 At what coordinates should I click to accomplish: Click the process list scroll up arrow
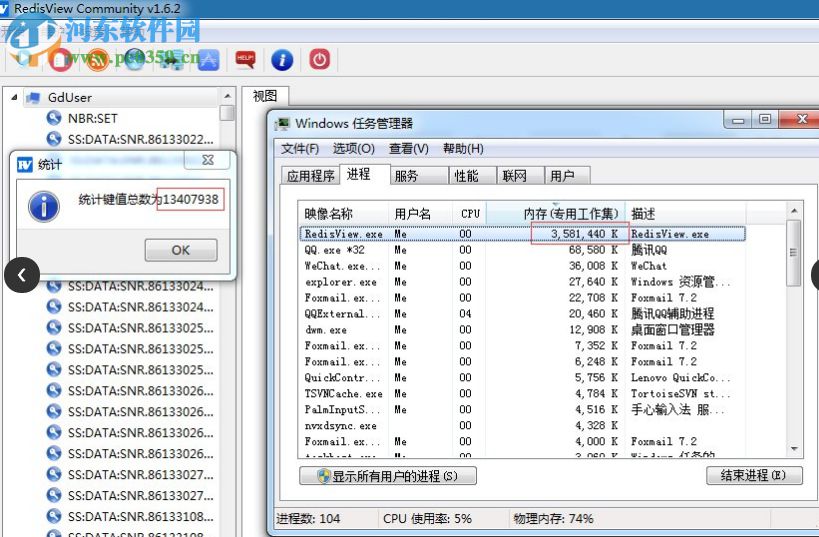pos(794,211)
